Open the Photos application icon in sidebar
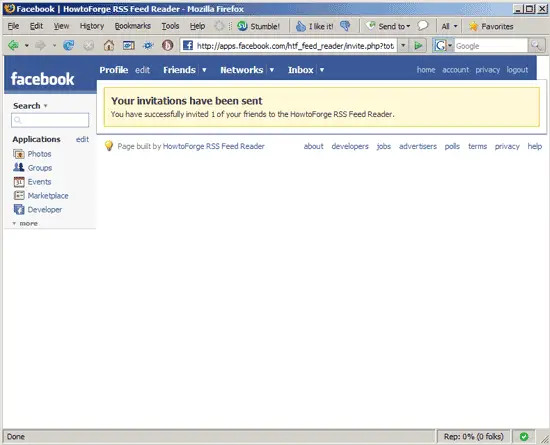The image size is (550, 445). pos(19,154)
